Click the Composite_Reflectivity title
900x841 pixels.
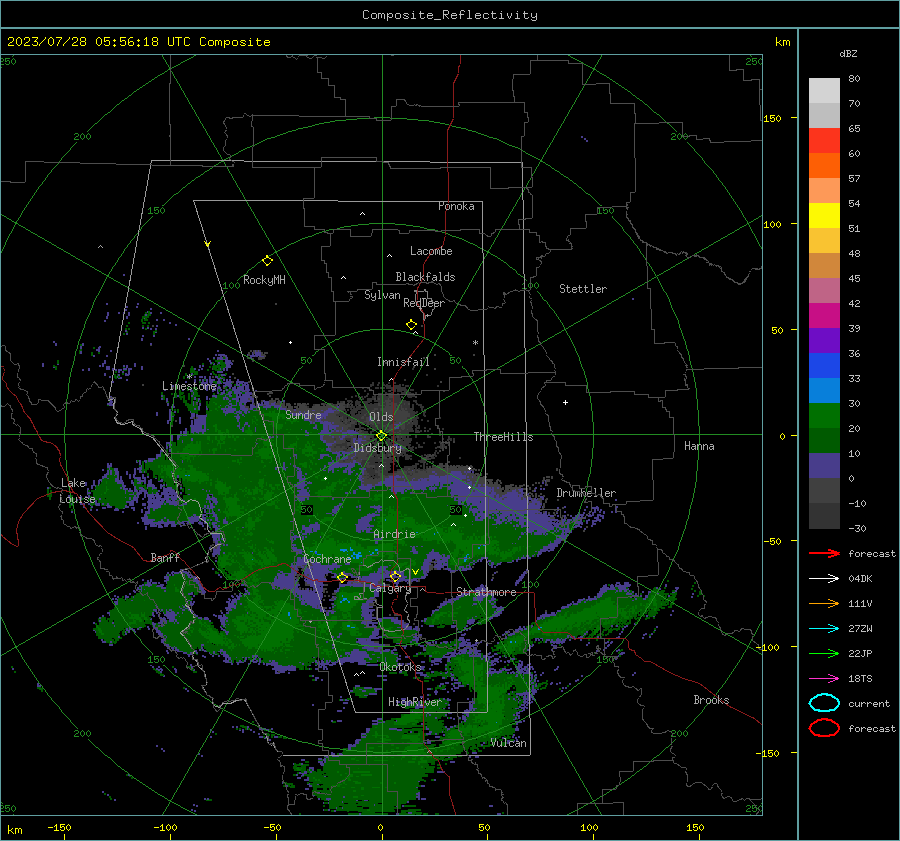coord(450,15)
